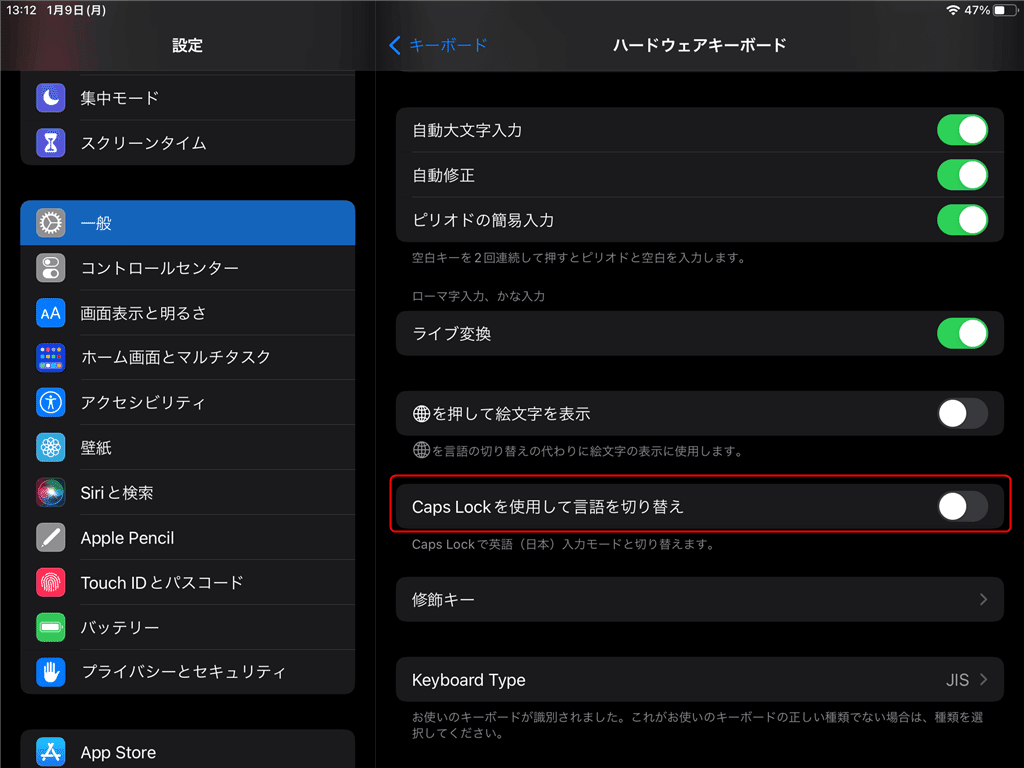The width and height of the screenshot is (1024, 768).
Task: Disable the 自動大文字入力 toggle
Action: [x=962, y=129]
